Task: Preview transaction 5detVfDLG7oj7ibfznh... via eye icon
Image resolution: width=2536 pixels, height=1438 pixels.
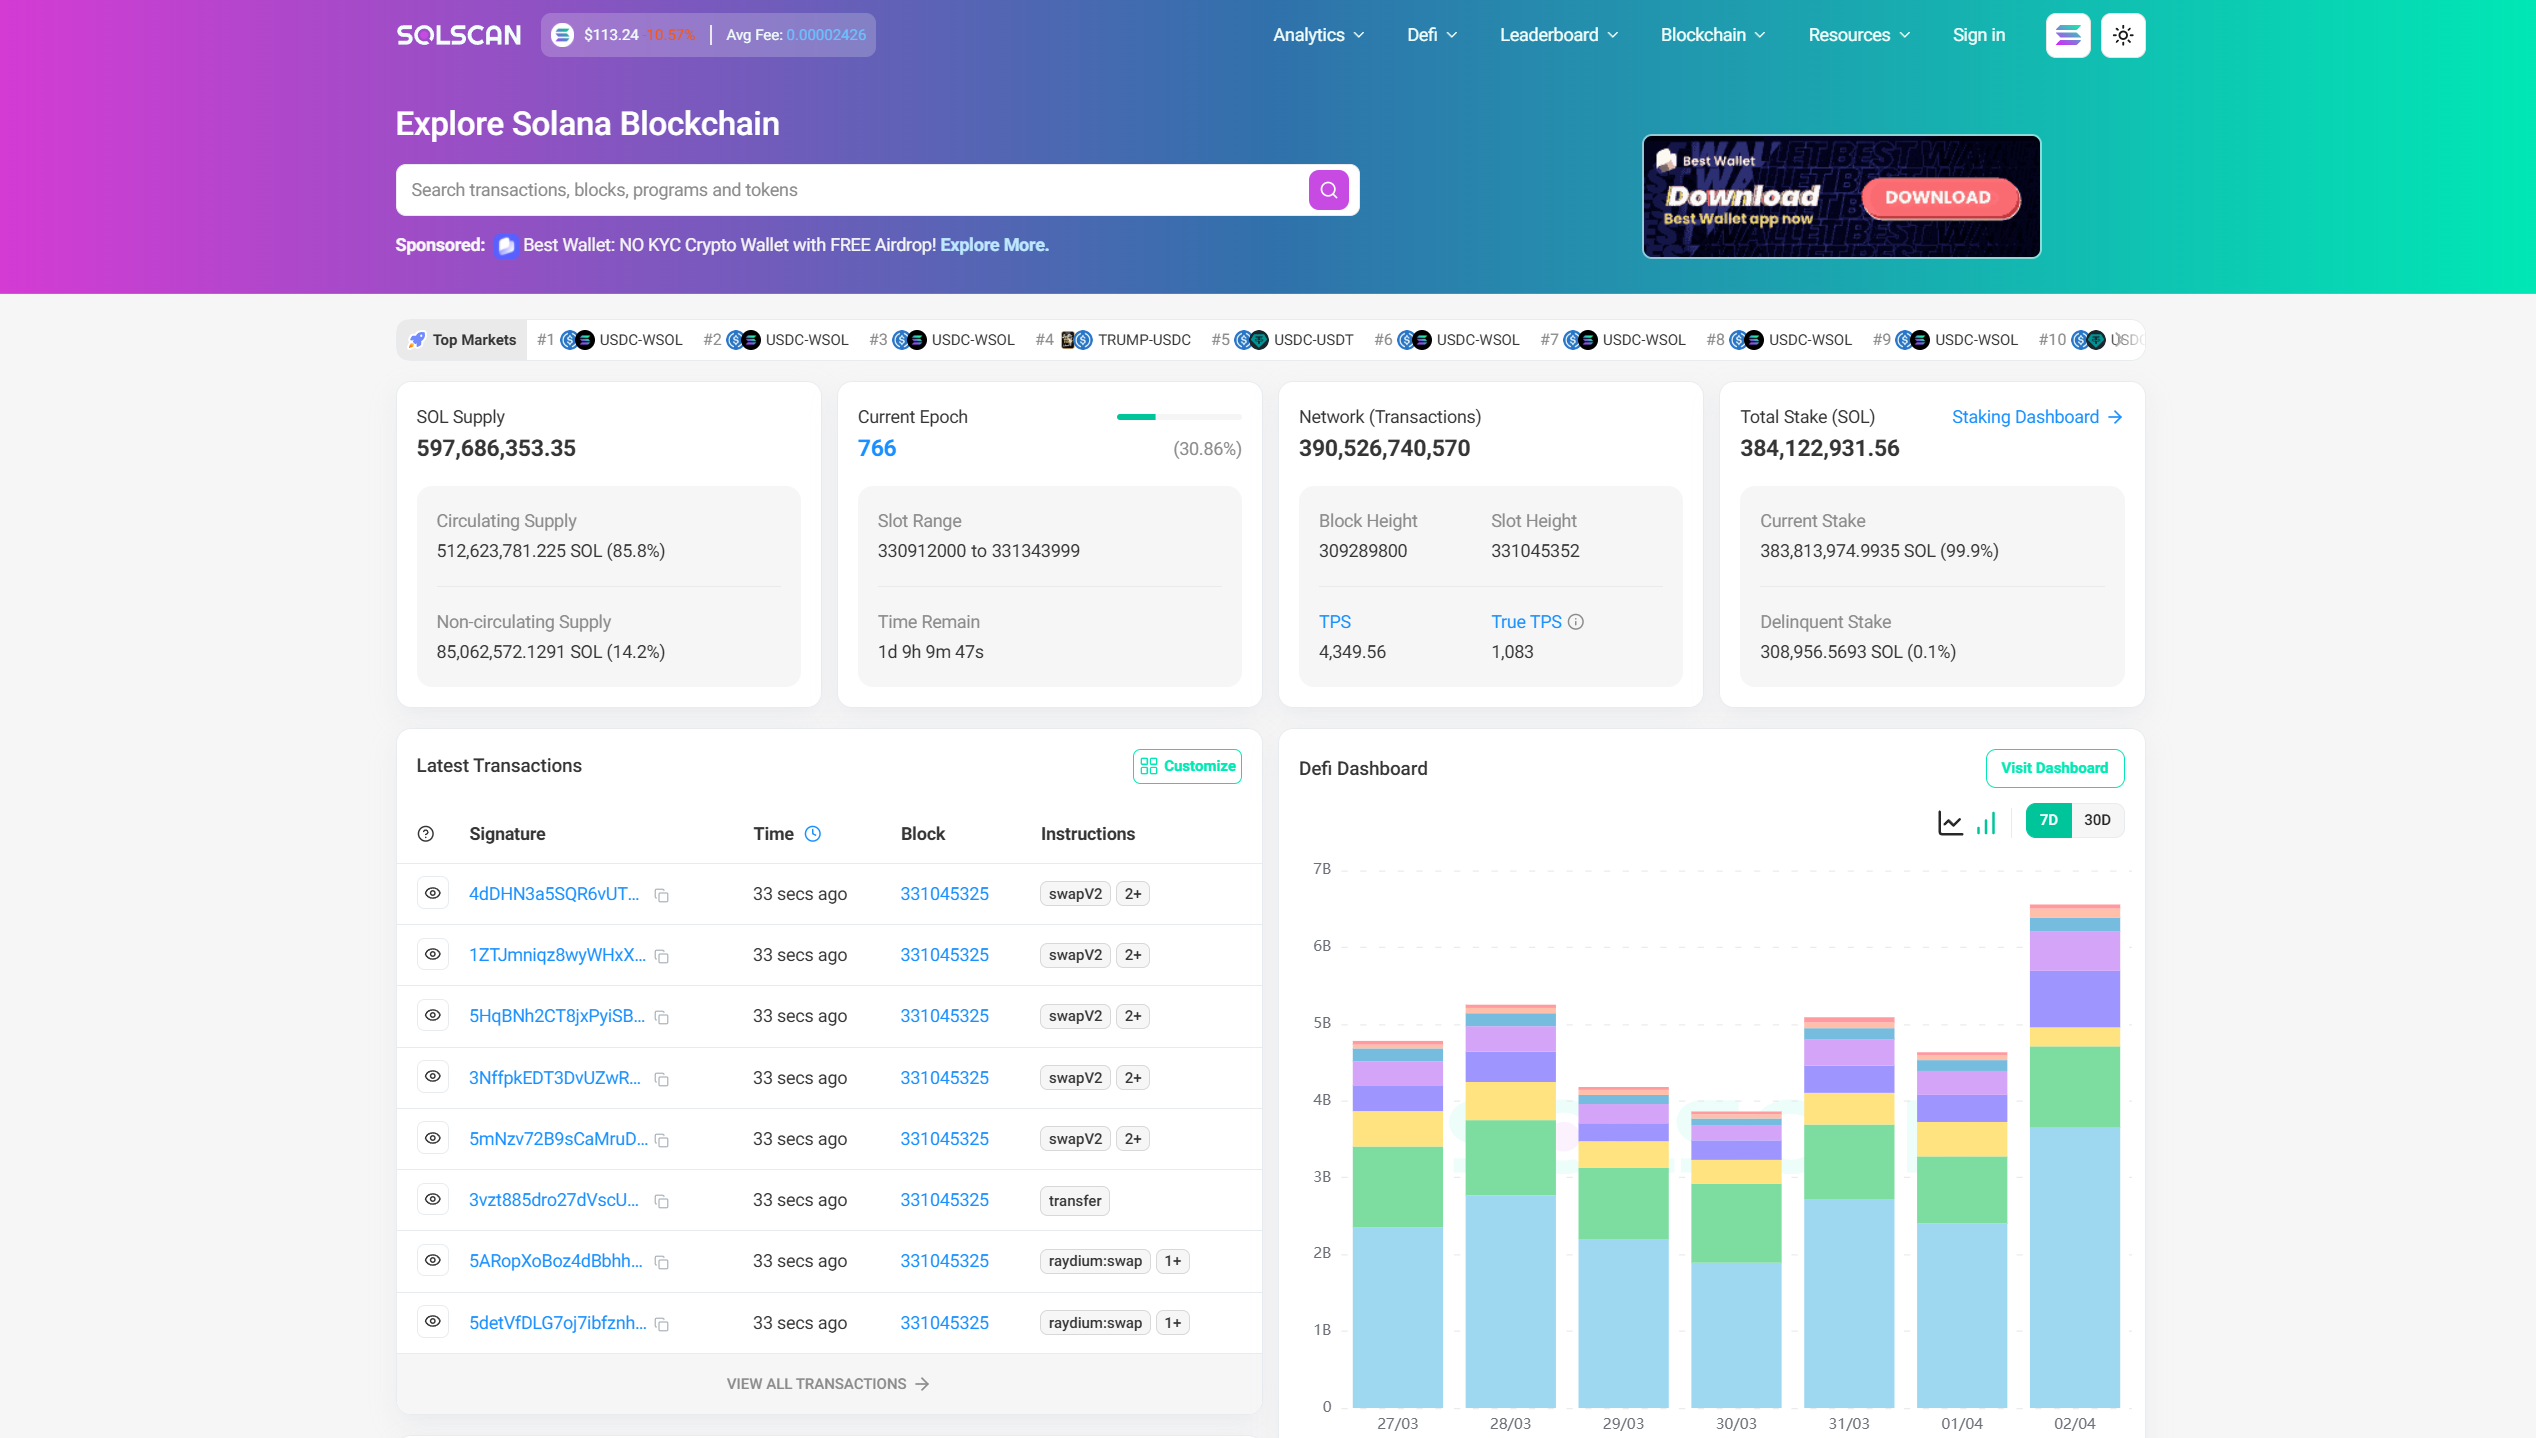Action: click(x=433, y=1321)
